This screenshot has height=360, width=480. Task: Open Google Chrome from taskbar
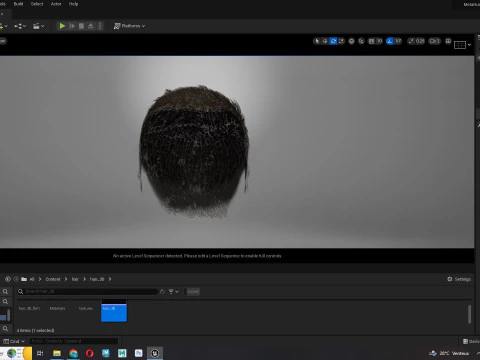click(73, 353)
